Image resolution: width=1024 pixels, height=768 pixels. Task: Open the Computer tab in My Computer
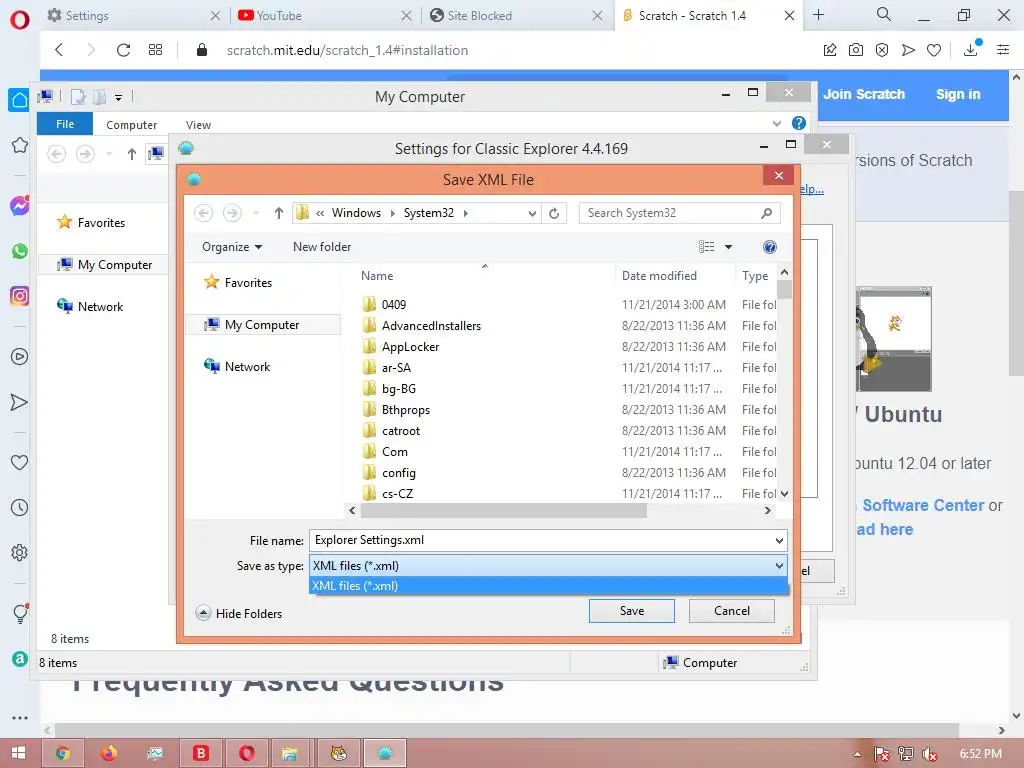pos(131,125)
